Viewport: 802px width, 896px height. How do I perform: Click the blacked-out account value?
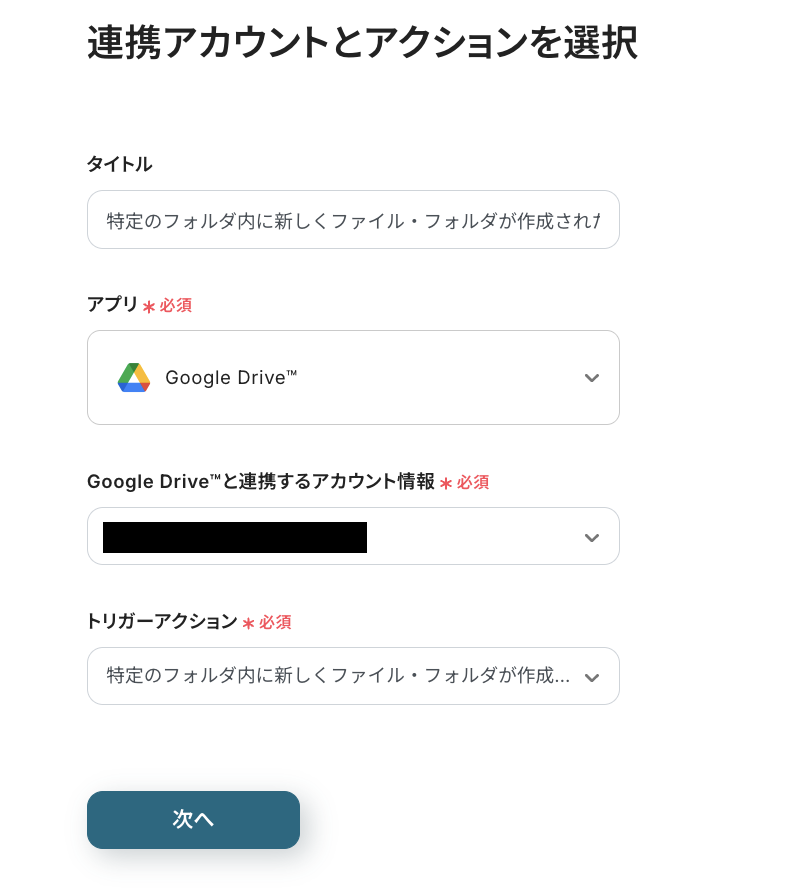tap(235, 537)
